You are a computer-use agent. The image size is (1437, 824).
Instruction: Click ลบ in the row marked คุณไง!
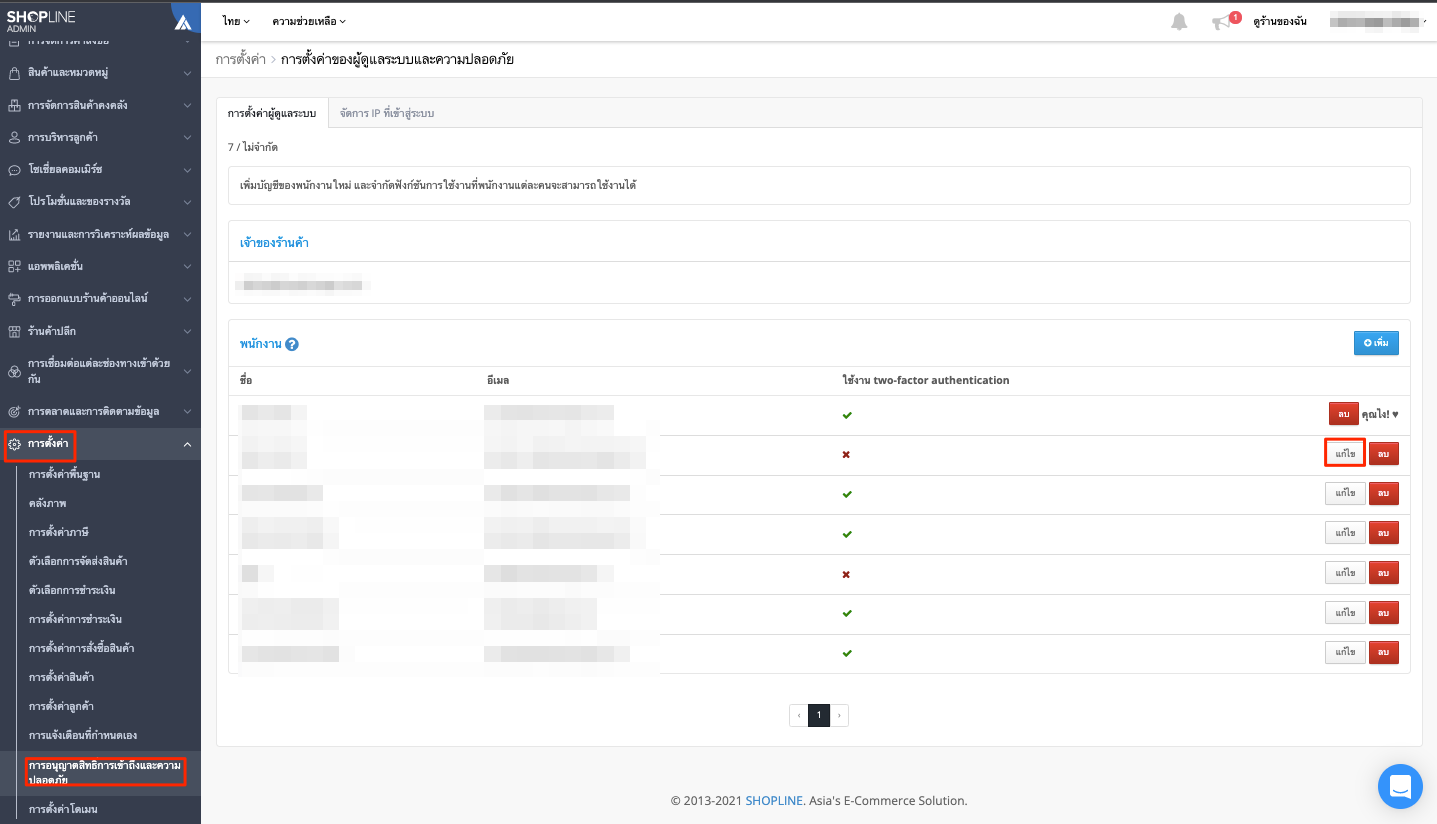pyautogui.click(x=1343, y=413)
